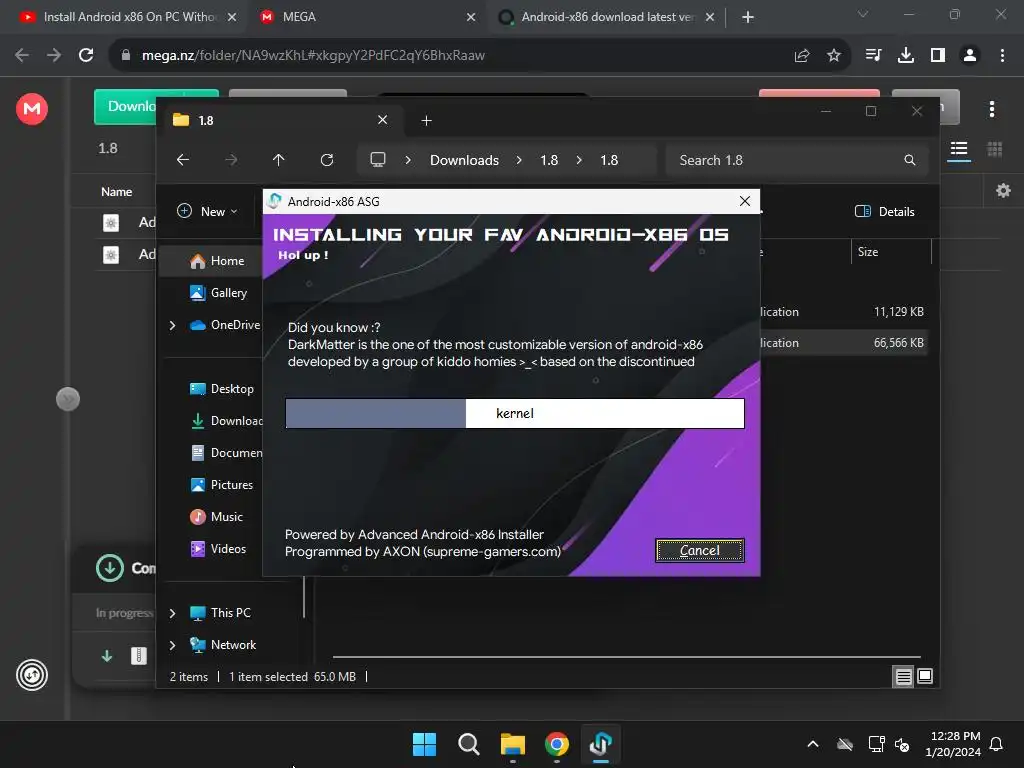Open the Android-x86 installer taskbar icon
The height and width of the screenshot is (768, 1024).
tap(600, 744)
